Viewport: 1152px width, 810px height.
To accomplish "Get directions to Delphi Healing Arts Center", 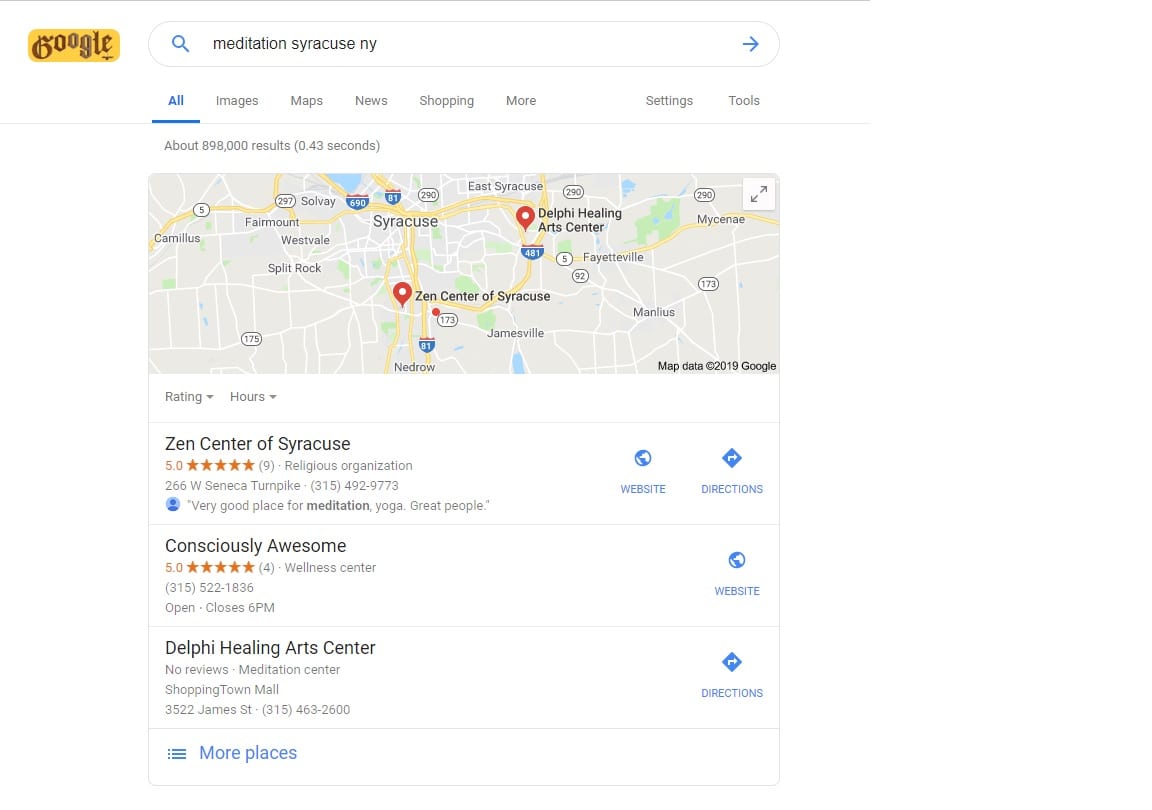I will (732, 662).
